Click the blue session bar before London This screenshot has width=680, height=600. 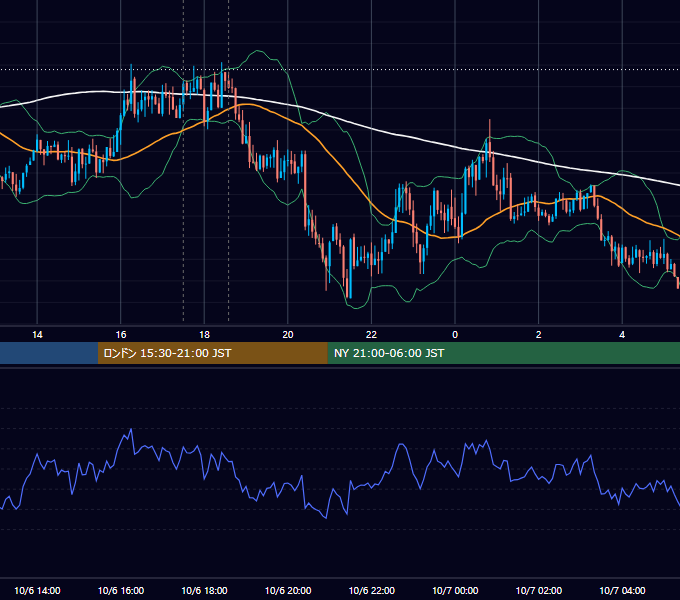point(49,353)
